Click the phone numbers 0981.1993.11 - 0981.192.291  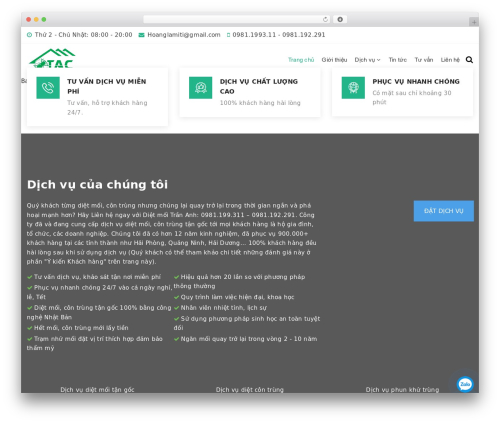279,35
